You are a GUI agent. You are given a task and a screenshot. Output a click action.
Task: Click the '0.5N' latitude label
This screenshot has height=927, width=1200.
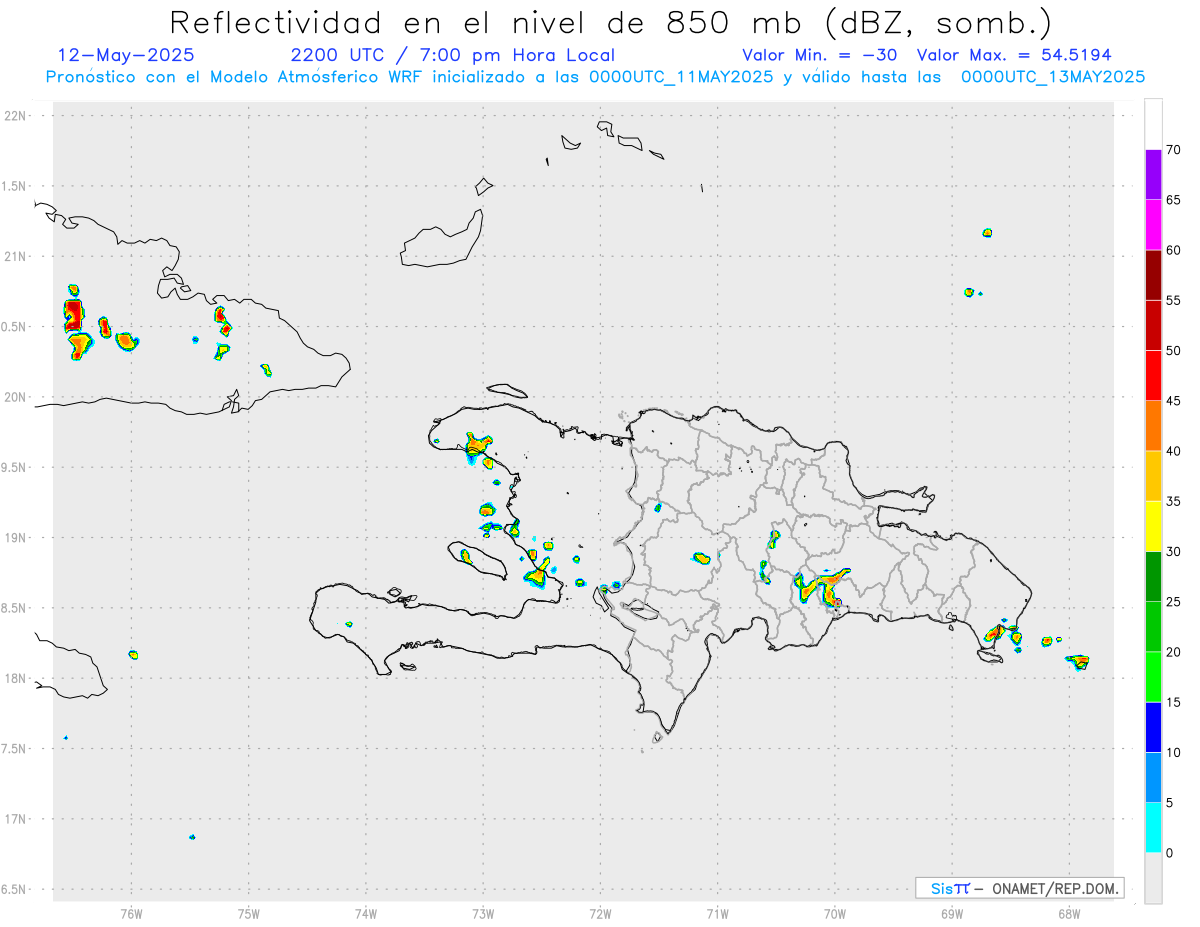15,327
